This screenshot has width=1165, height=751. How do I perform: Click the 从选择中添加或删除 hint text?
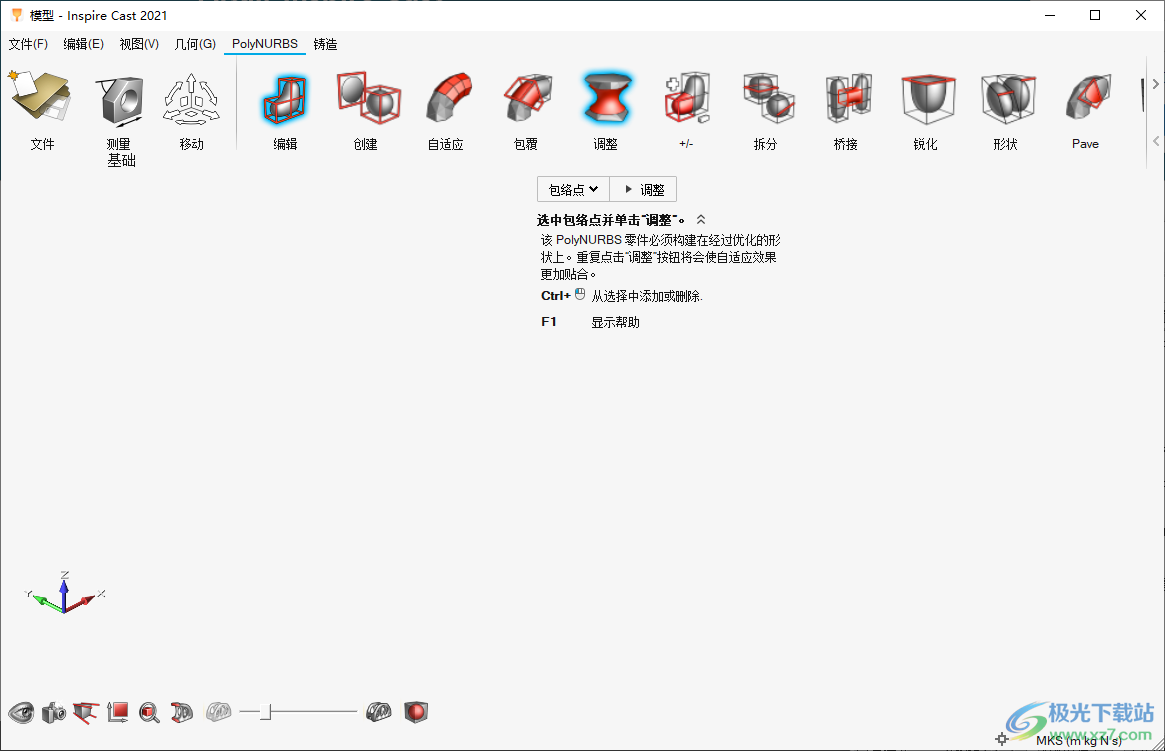646,296
